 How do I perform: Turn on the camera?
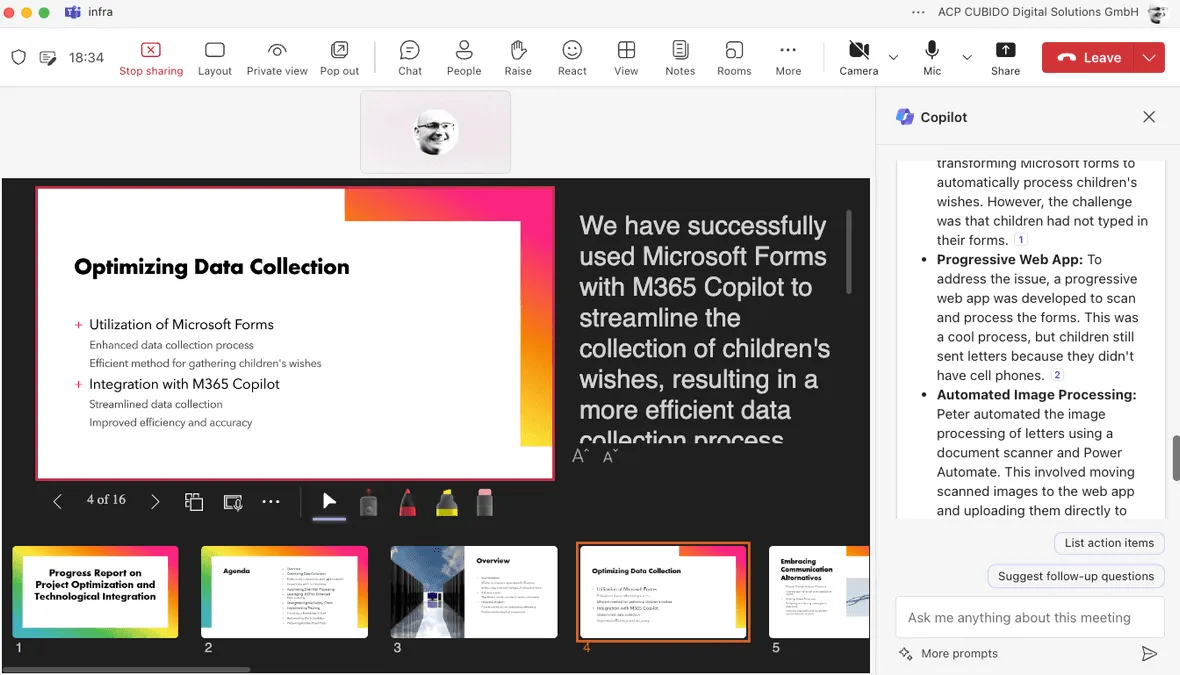pos(858,57)
